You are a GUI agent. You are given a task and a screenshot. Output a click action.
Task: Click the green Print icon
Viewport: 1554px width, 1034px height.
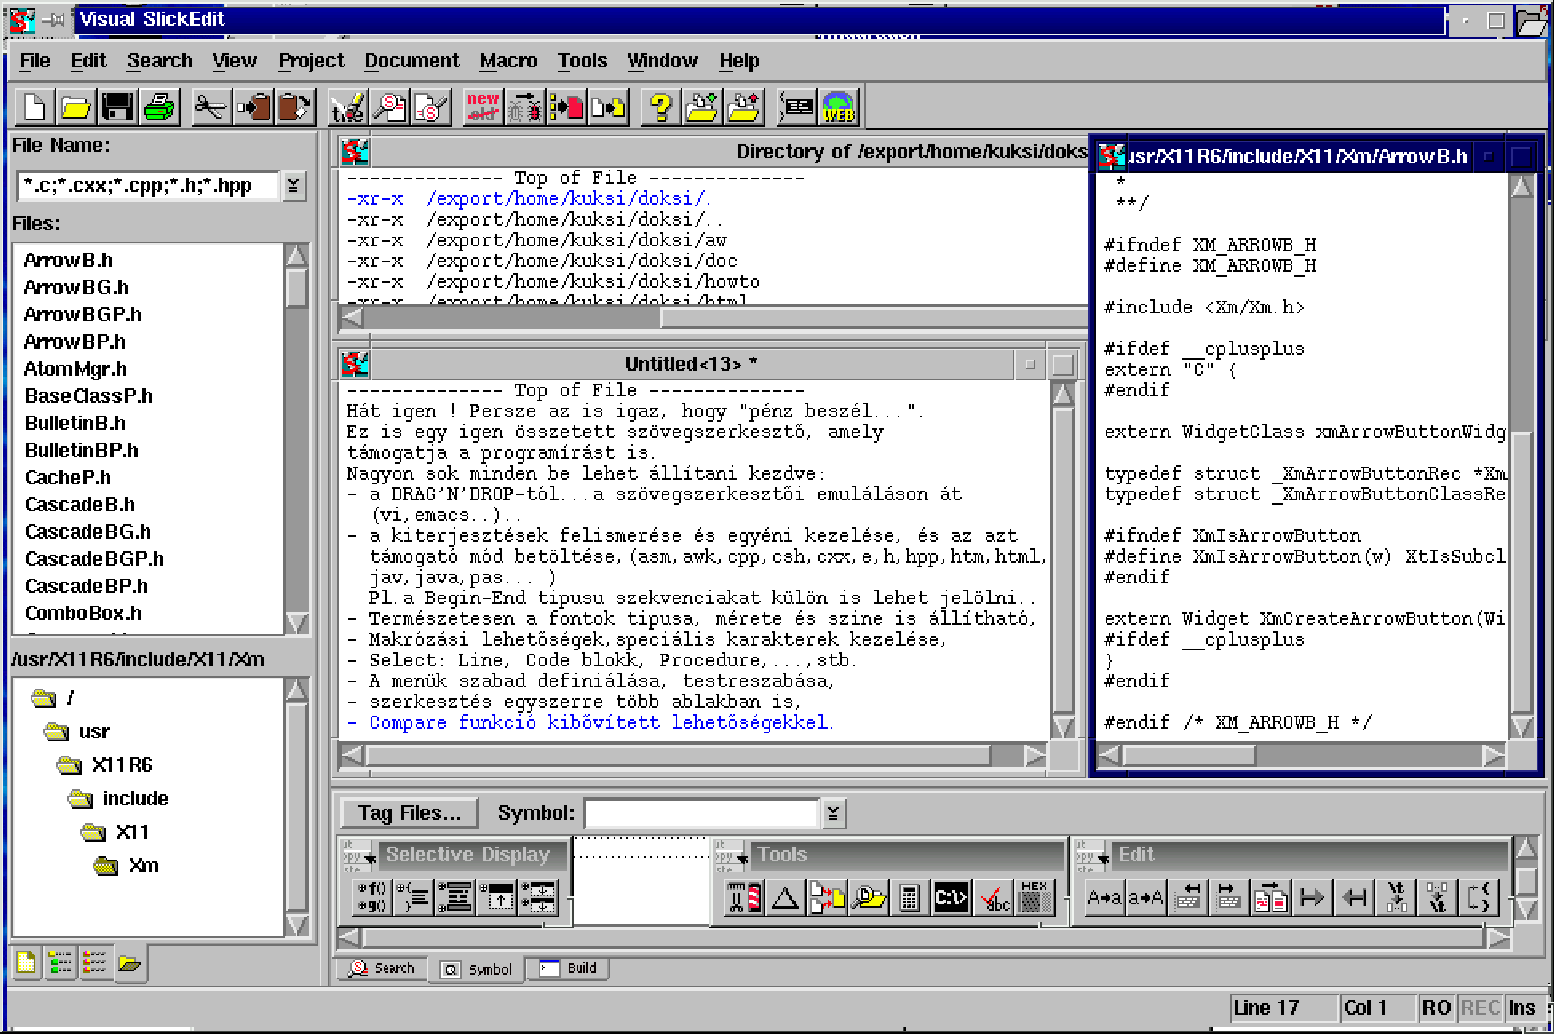(x=159, y=106)
